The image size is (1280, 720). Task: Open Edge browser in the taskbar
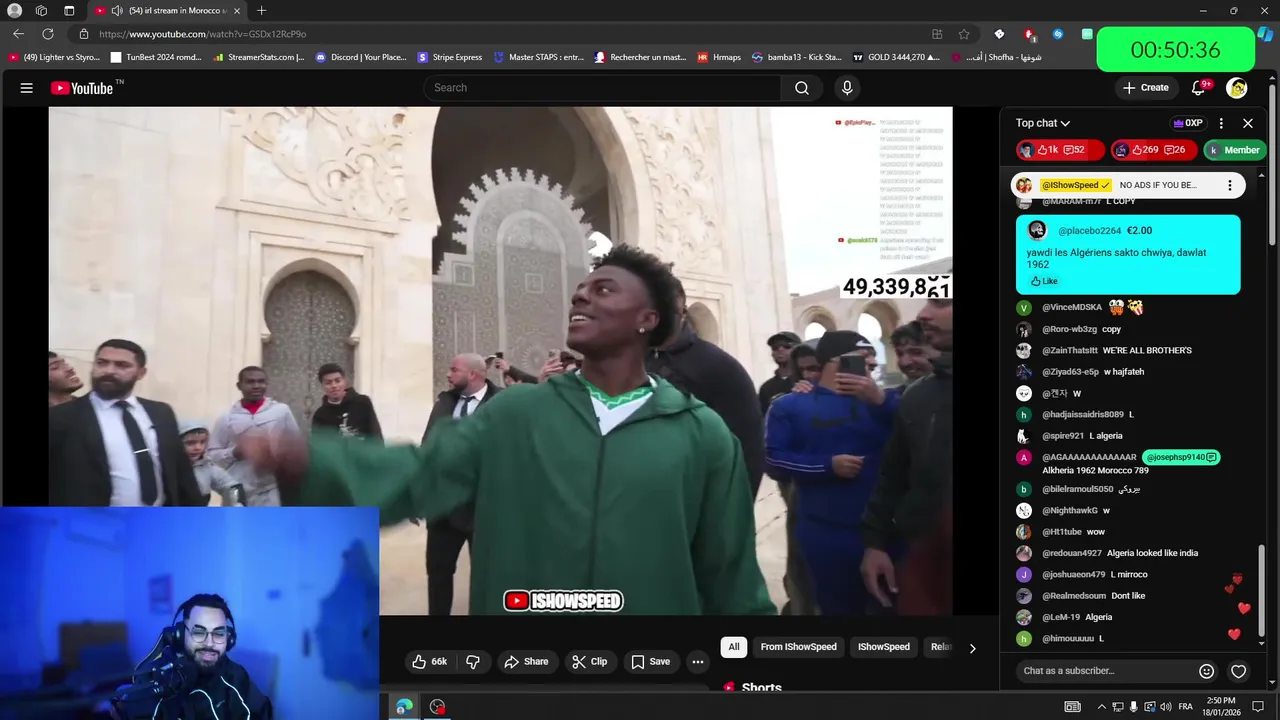click(404, 707)
